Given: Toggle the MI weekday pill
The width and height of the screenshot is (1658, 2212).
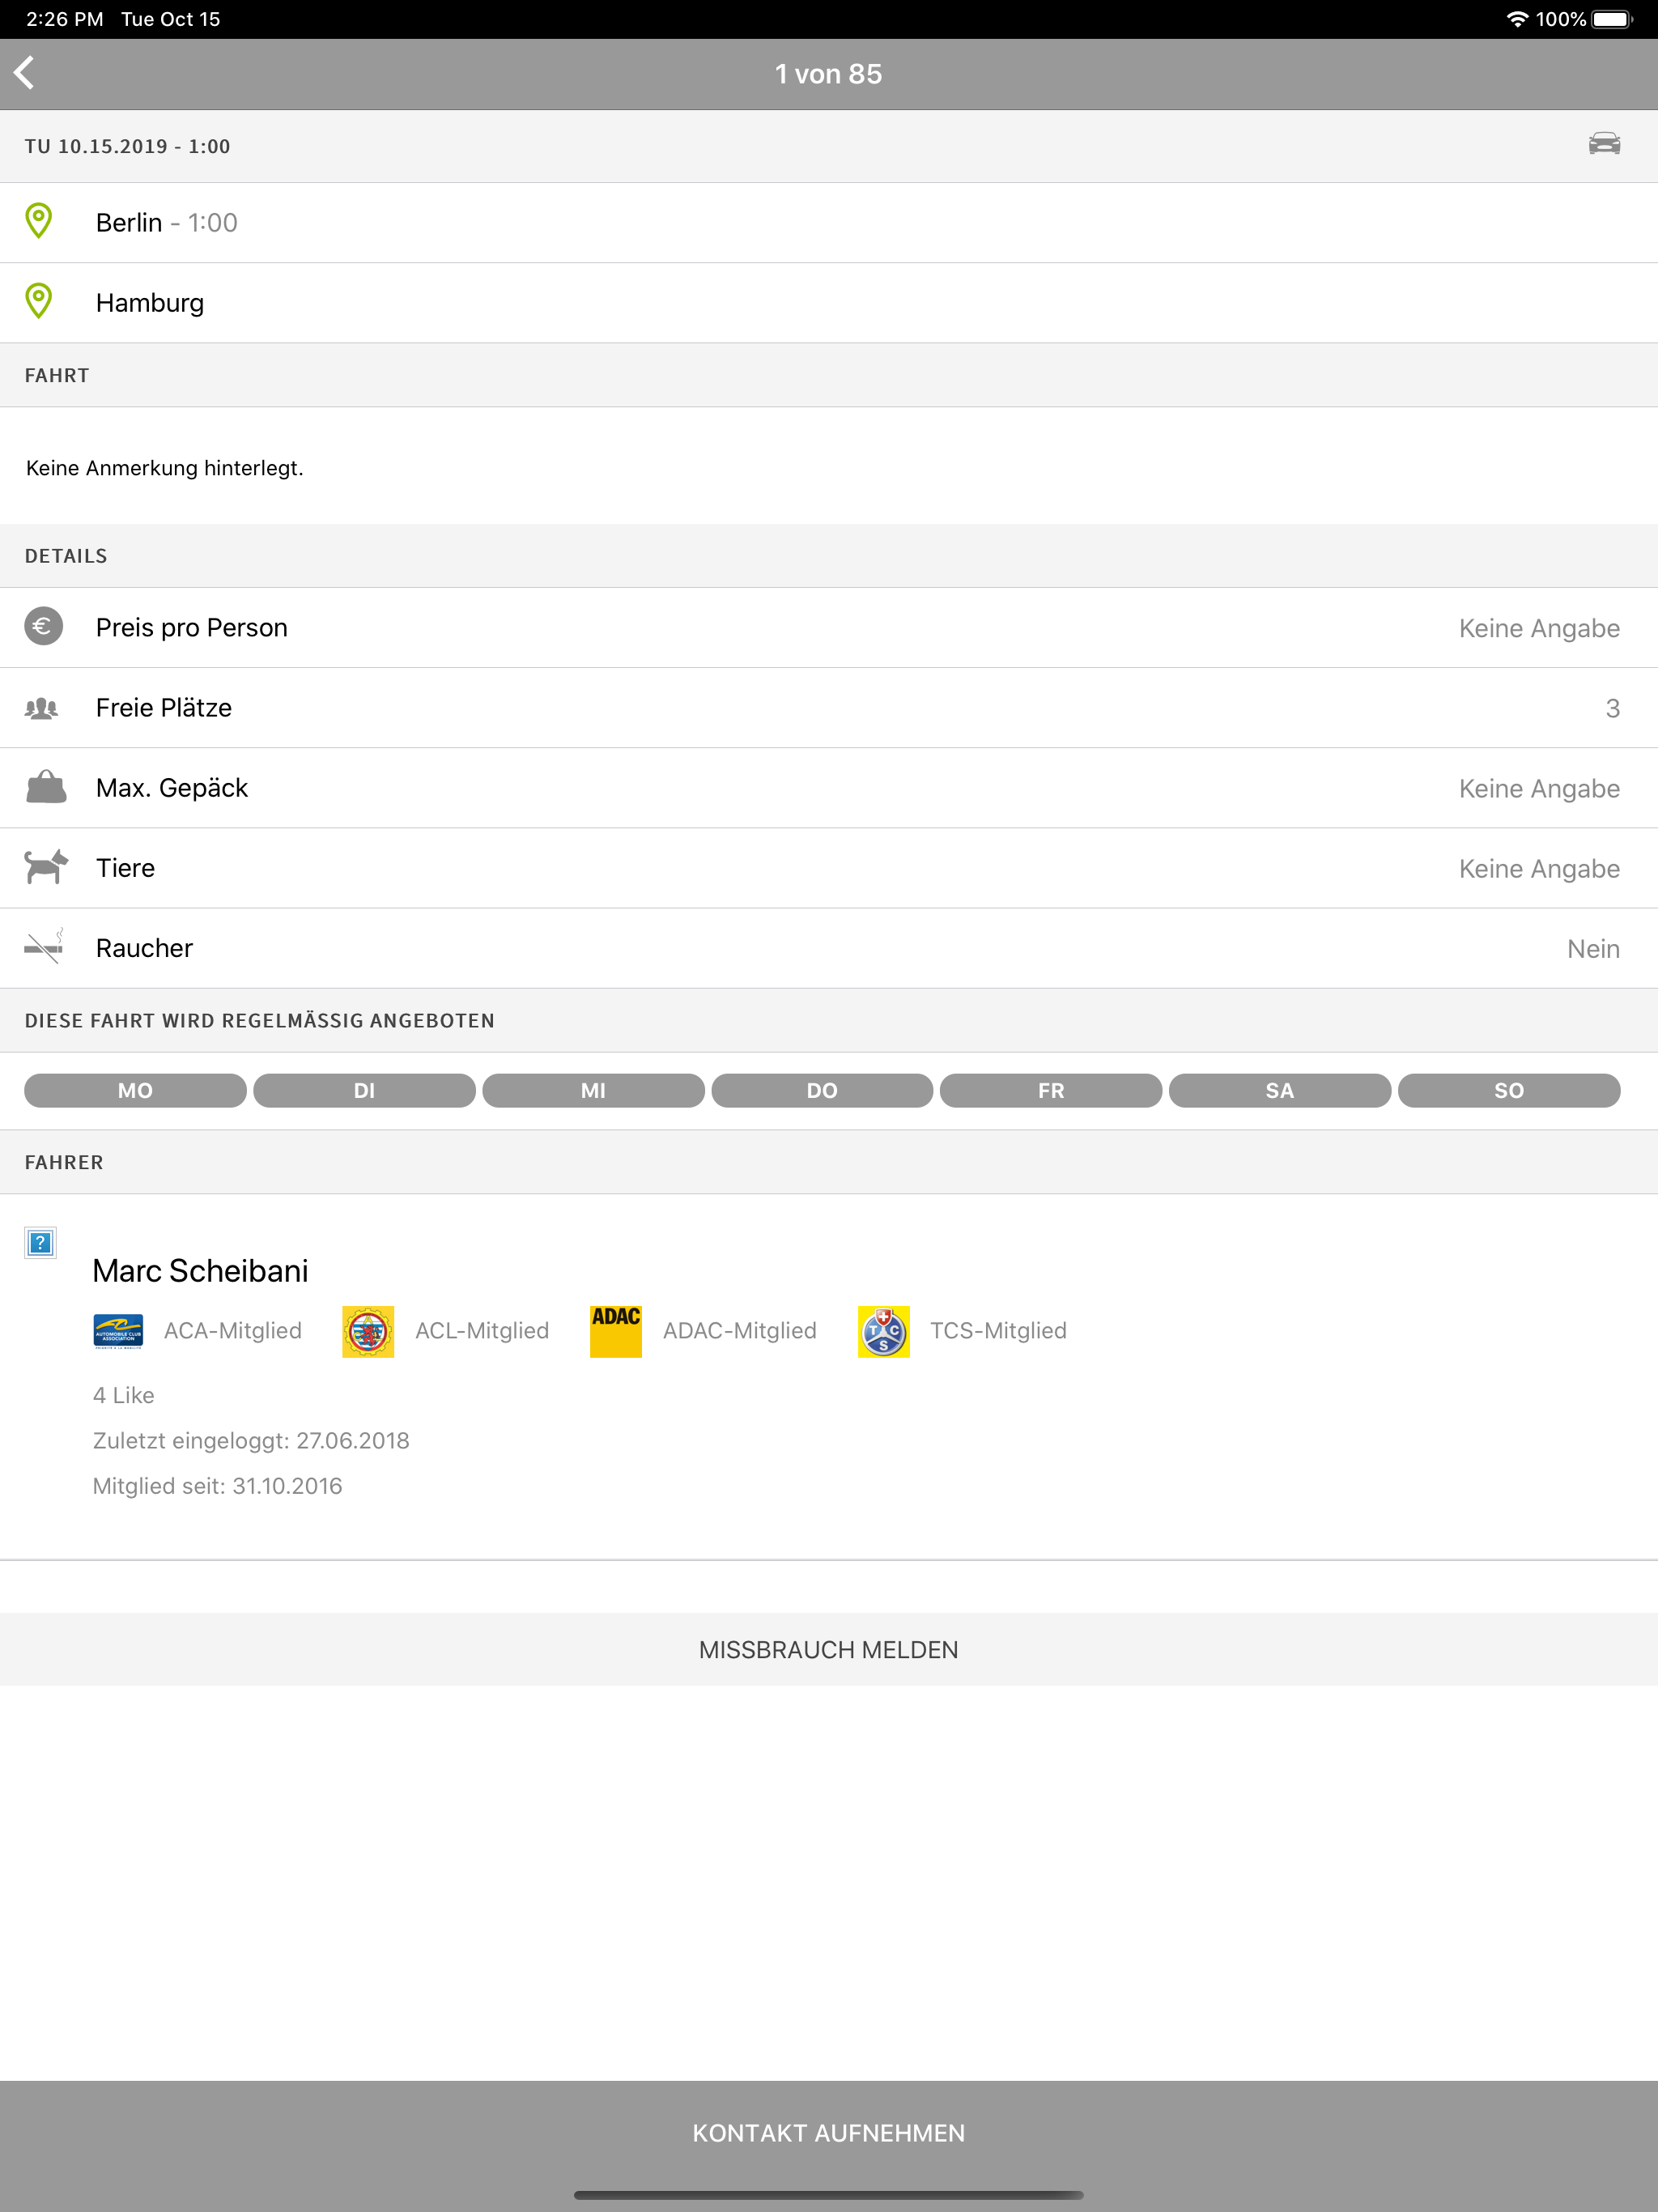Looking at the screenshot, I should [593, 1090].
